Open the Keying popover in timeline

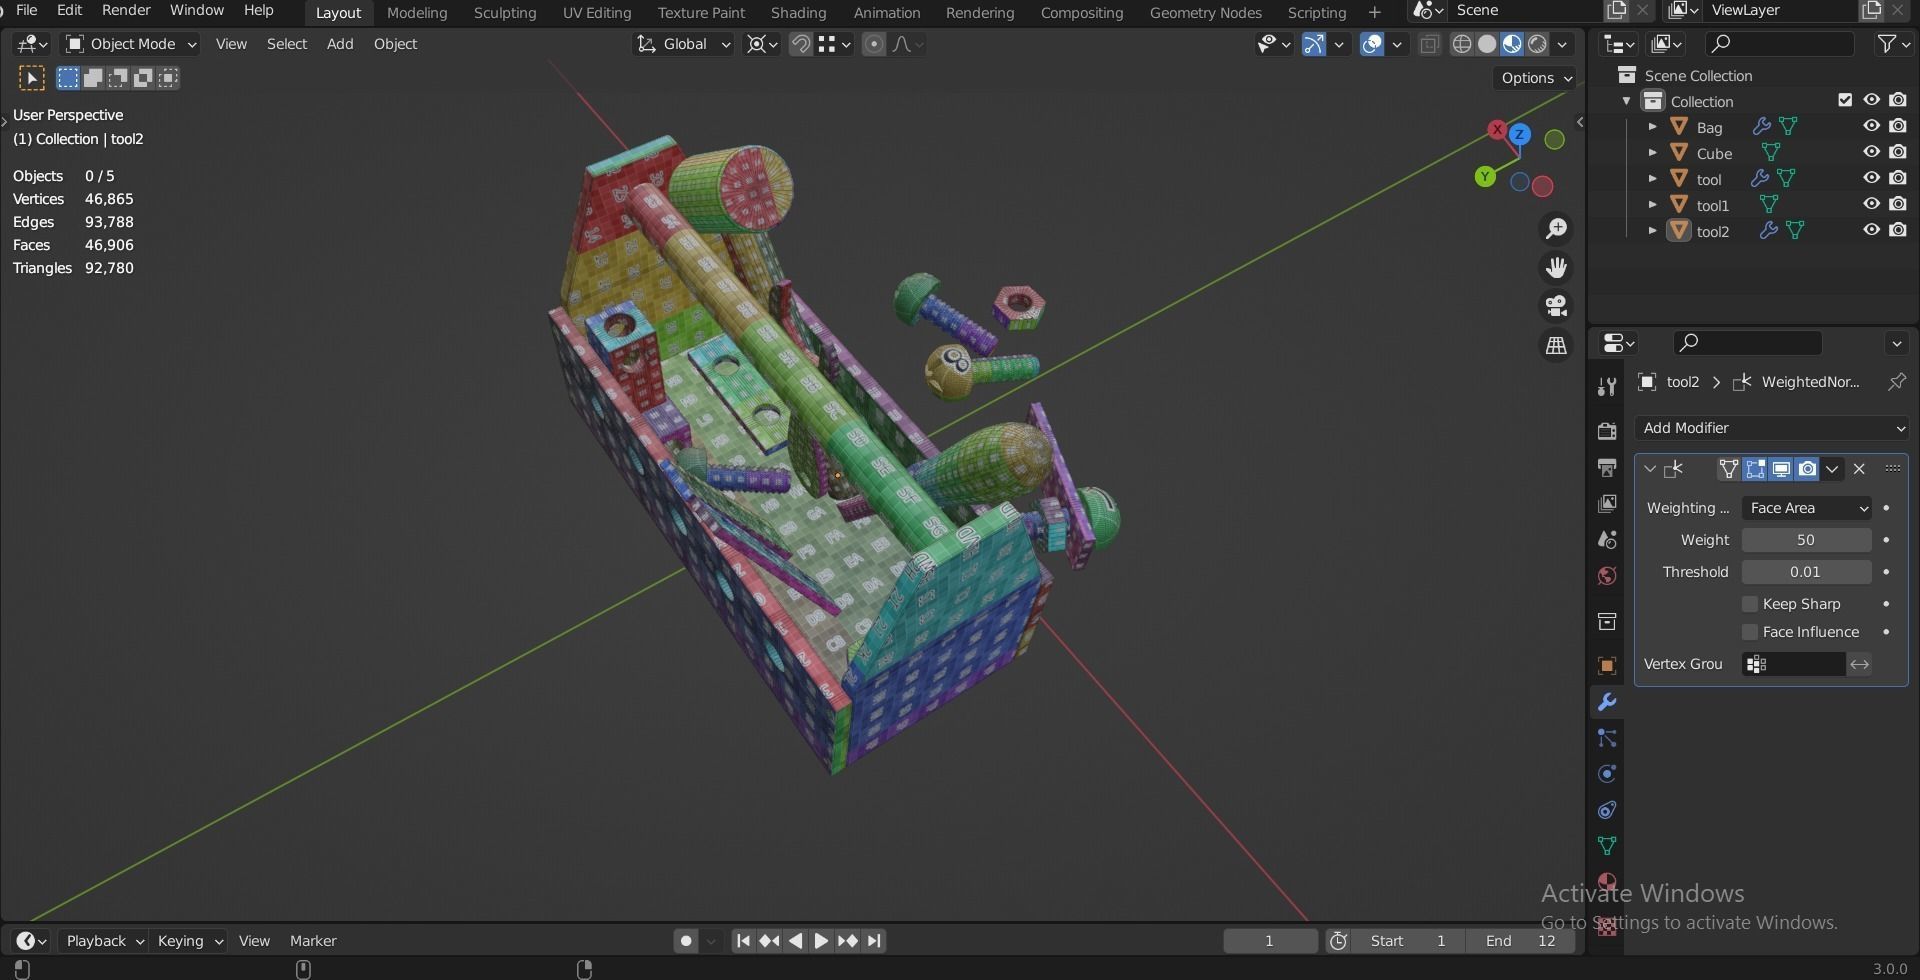190,941
